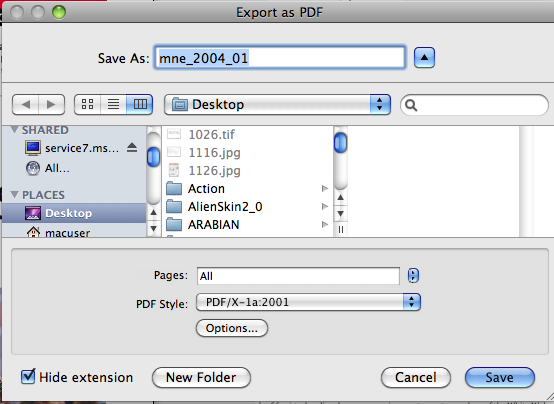Uncheck the Hide extension checkbox

coord(28,376)
